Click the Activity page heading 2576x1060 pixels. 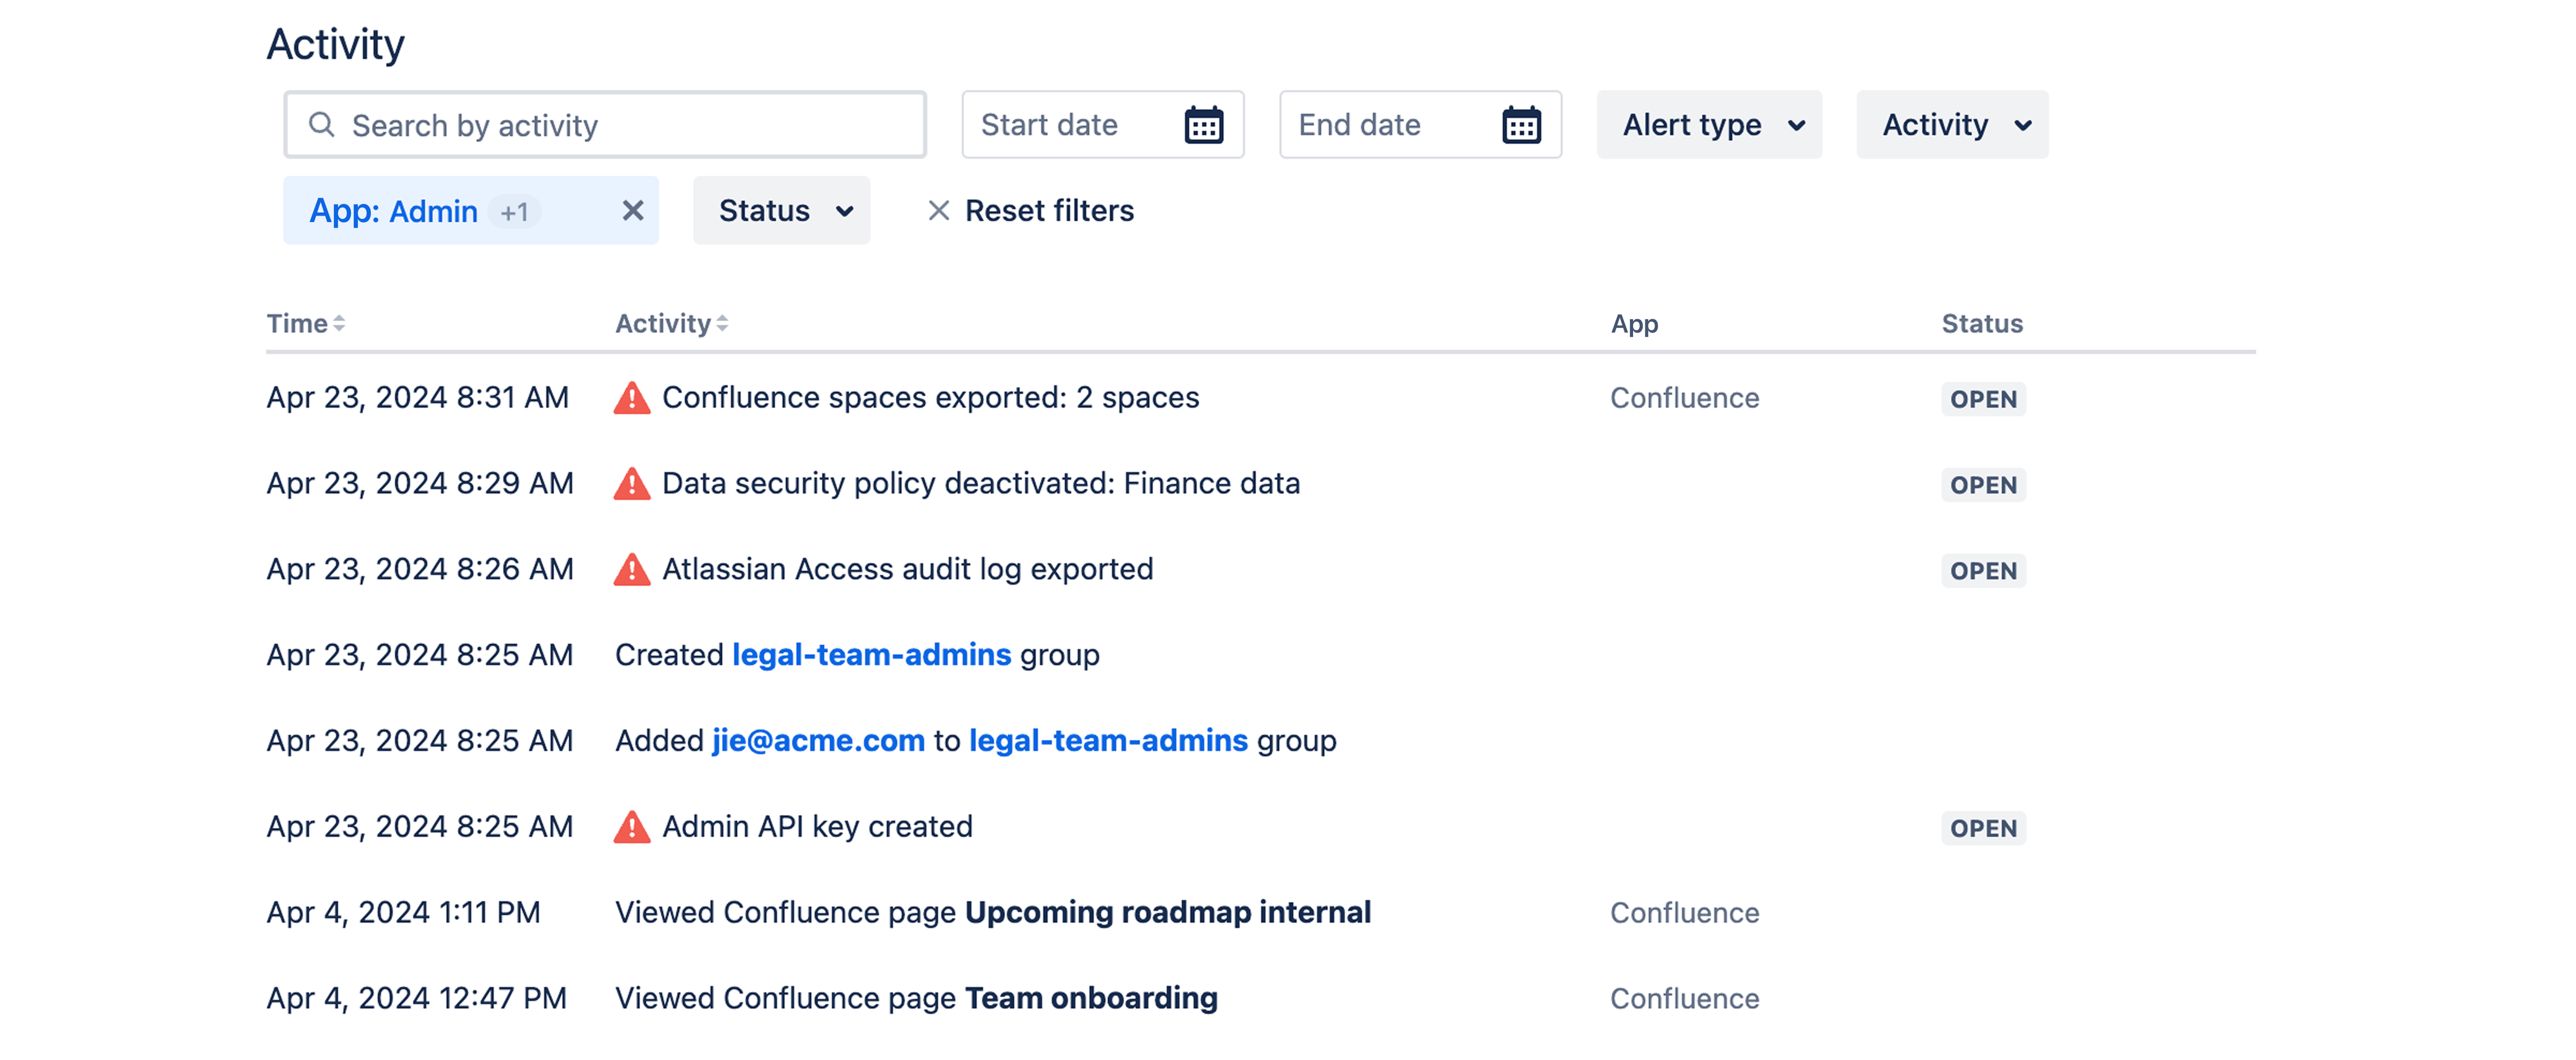coord(335,45)
